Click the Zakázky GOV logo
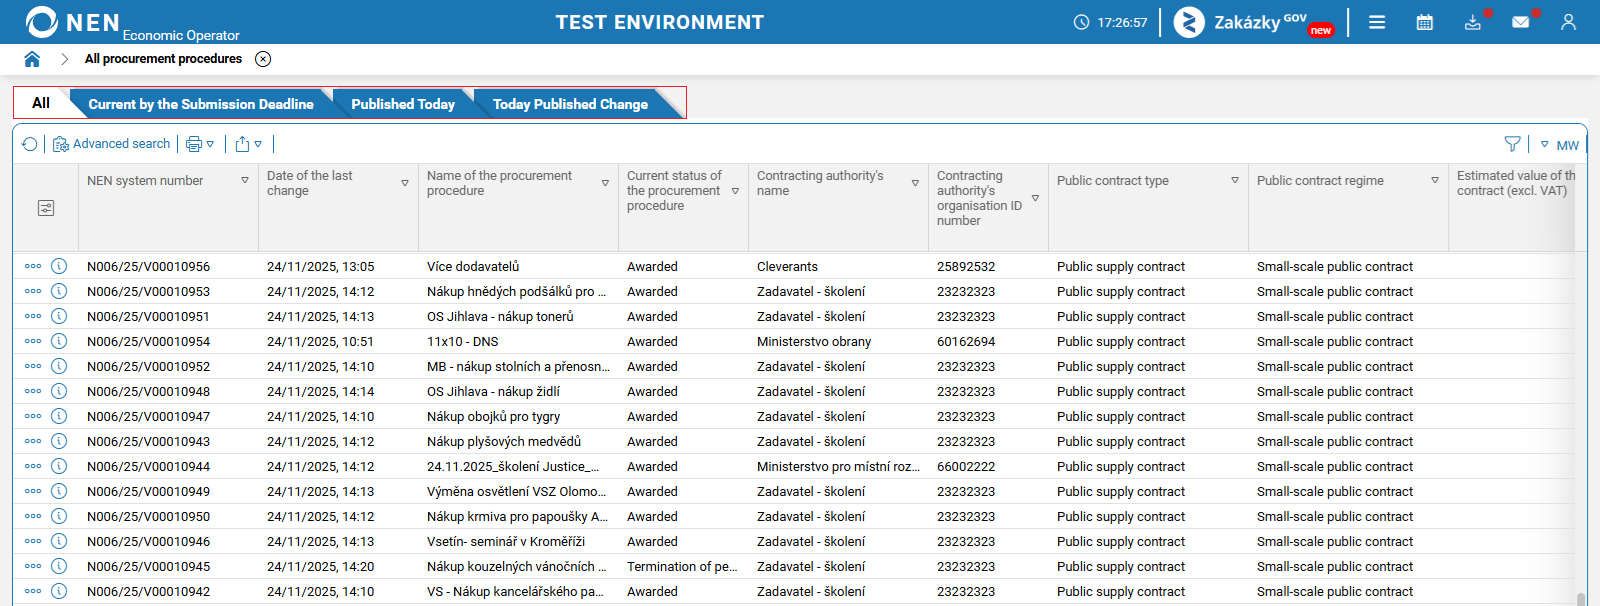The image size is (1600, 606). coord(1254,22)
